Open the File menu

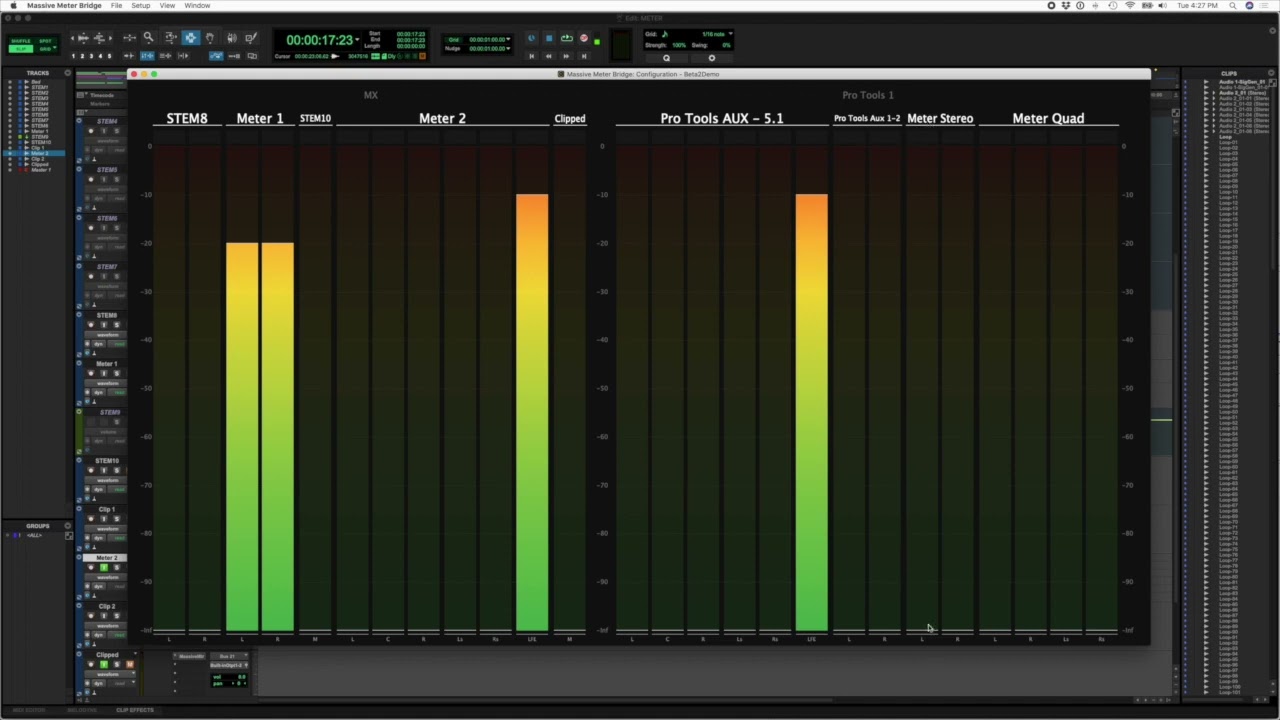click(116, 5)
